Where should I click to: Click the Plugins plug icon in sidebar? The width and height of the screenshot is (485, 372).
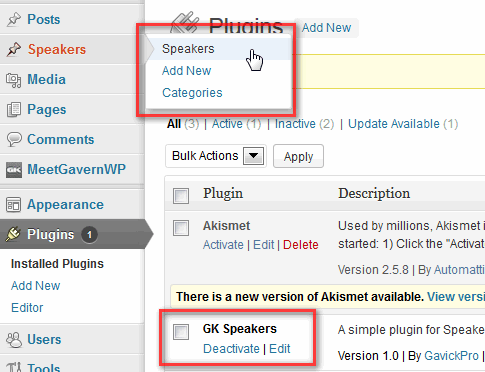(13, 234)
